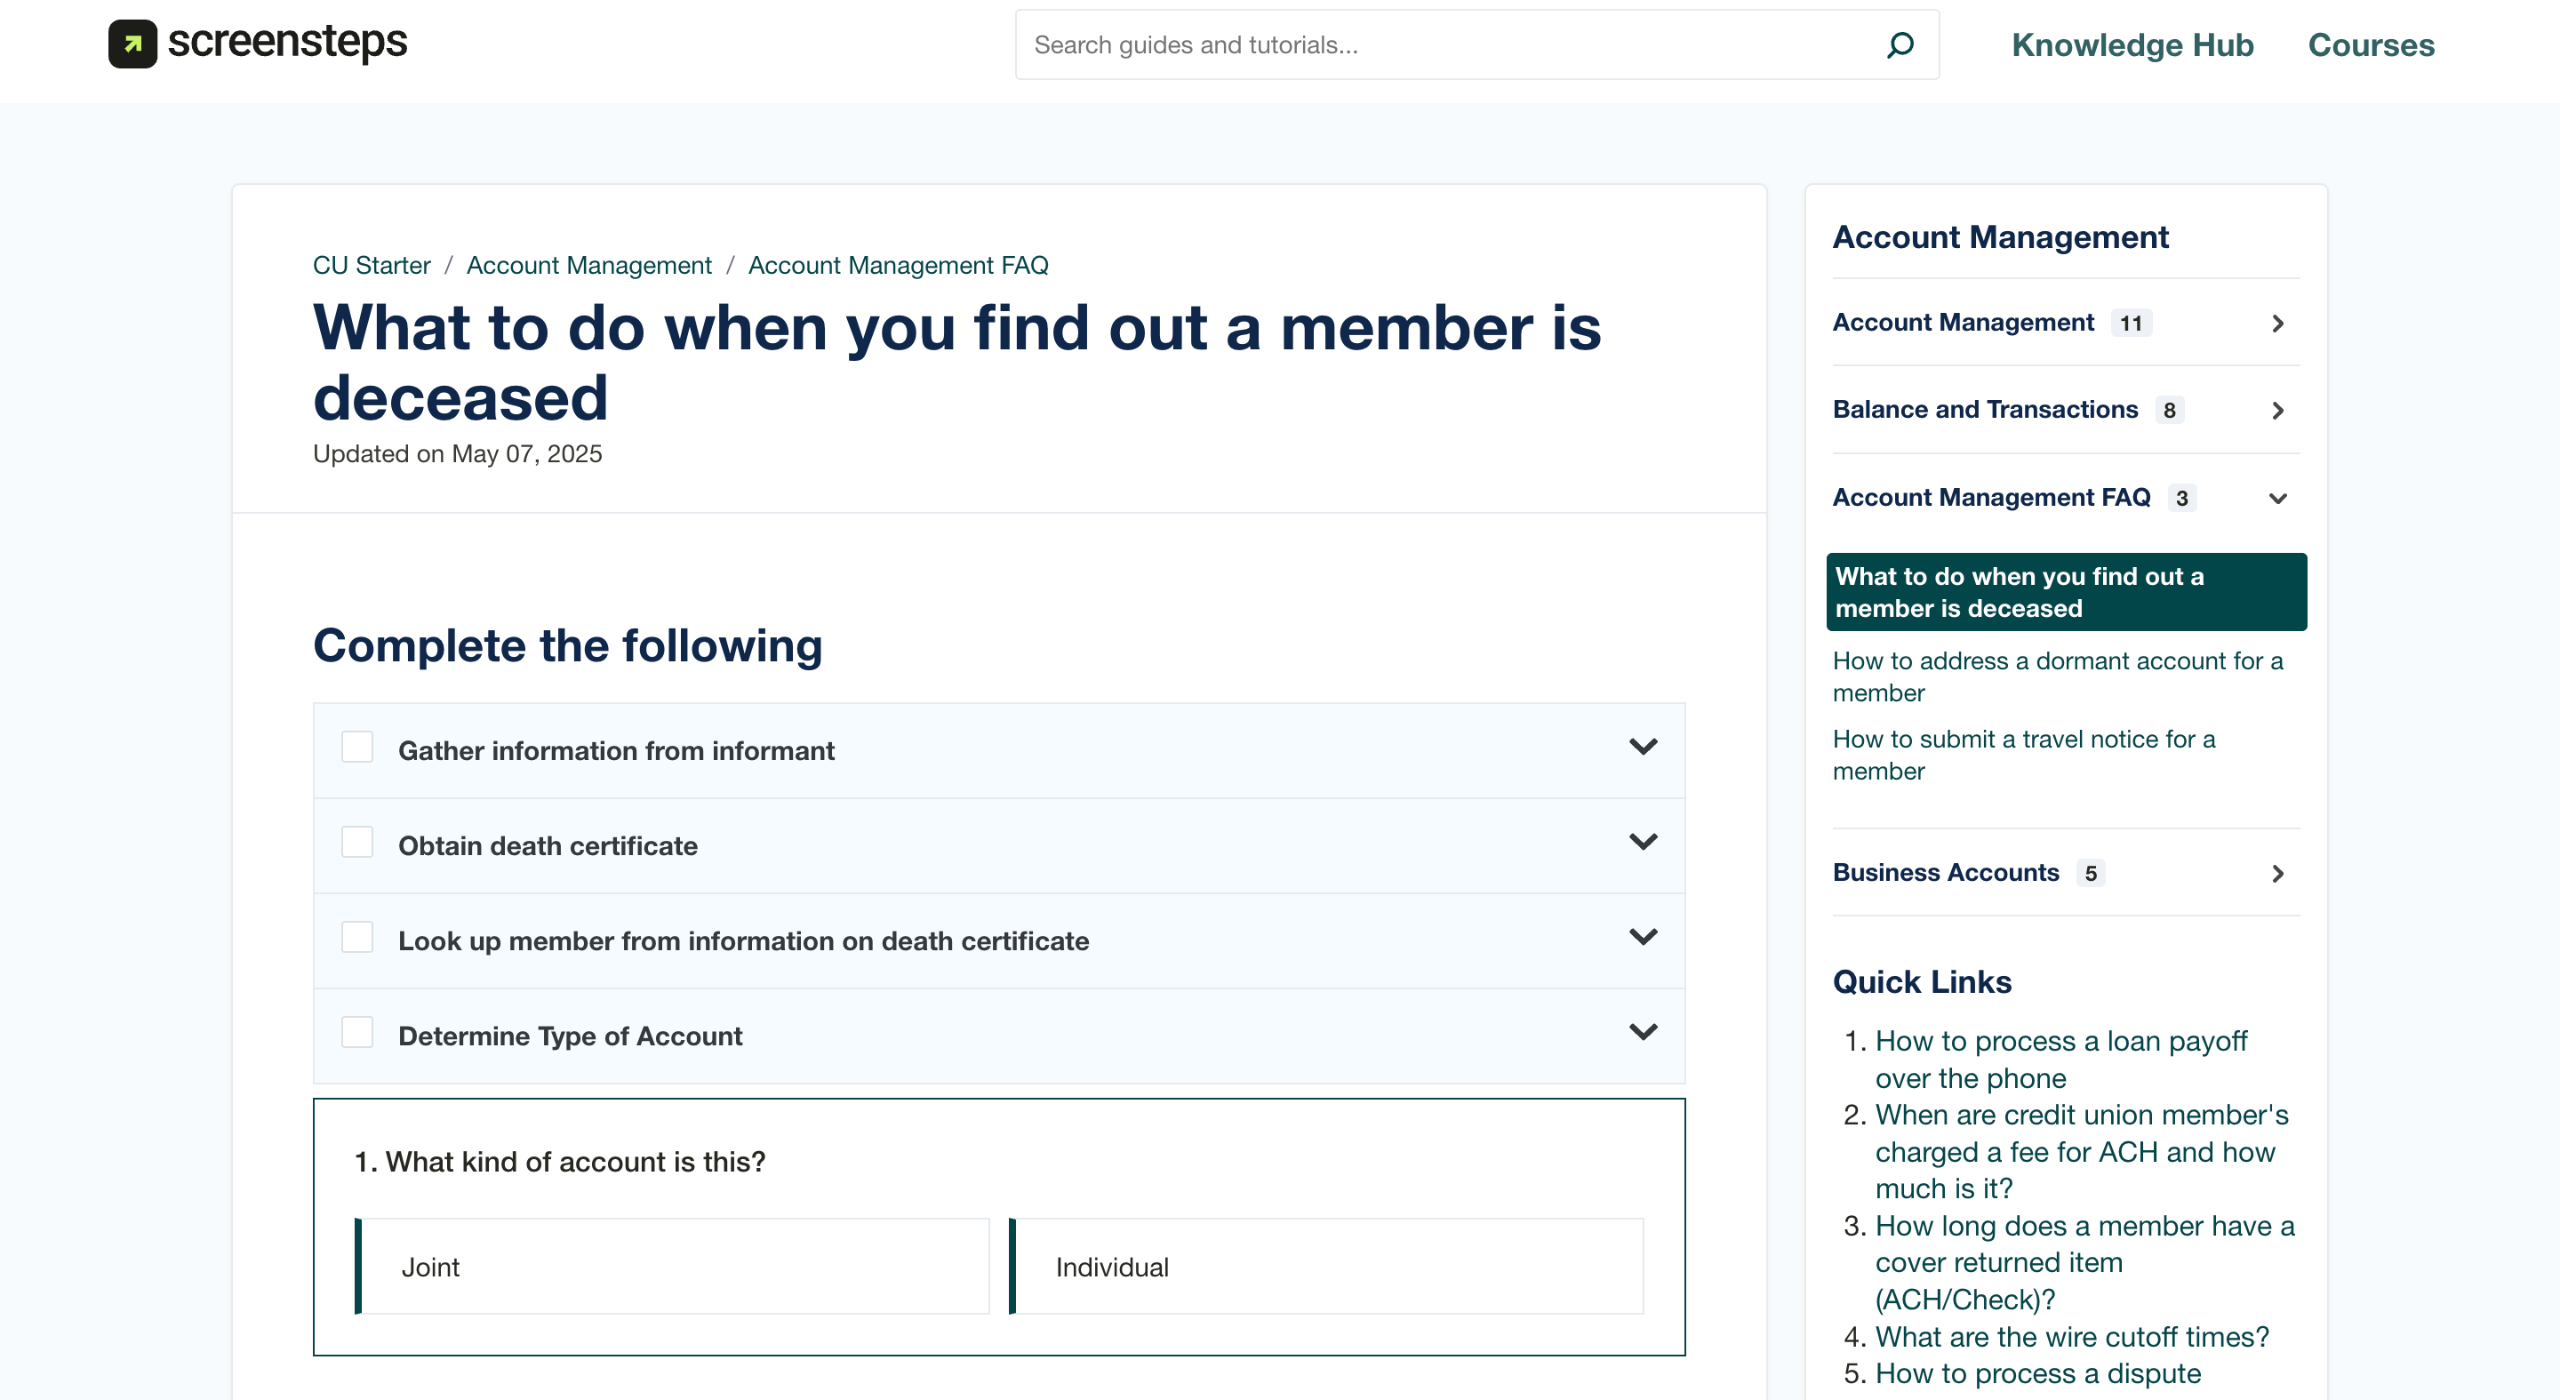Expand Balance and Transactions chevron
The height and width of the screenshot is (1400, 2560).
pos(2277,410)
